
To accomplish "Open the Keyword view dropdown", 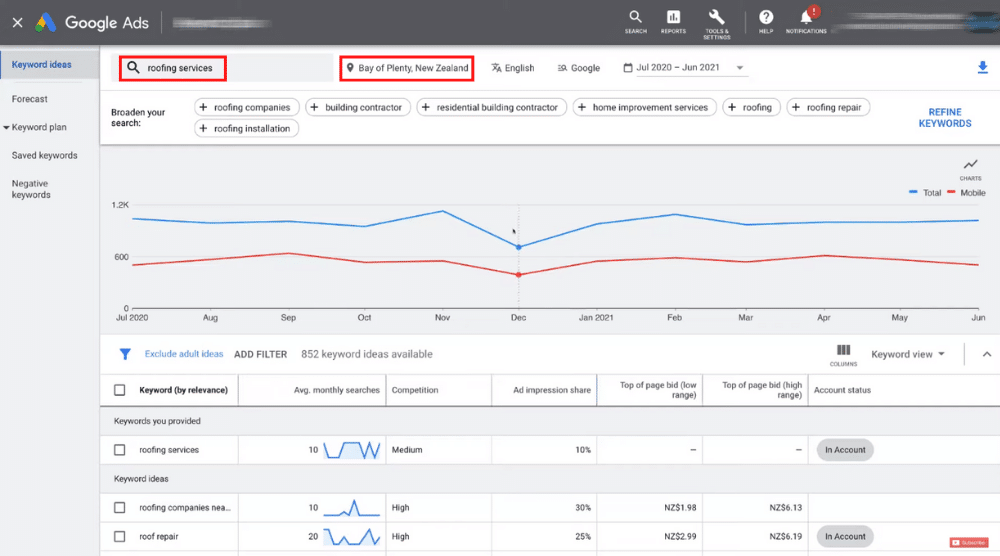I will click(x=908, y=354).
